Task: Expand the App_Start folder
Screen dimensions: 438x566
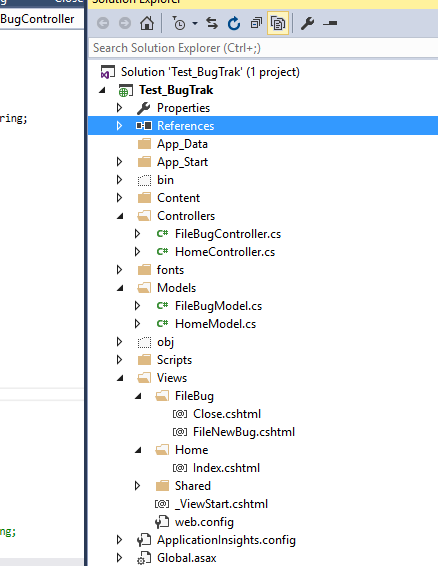Action: [x=120, y=162]
